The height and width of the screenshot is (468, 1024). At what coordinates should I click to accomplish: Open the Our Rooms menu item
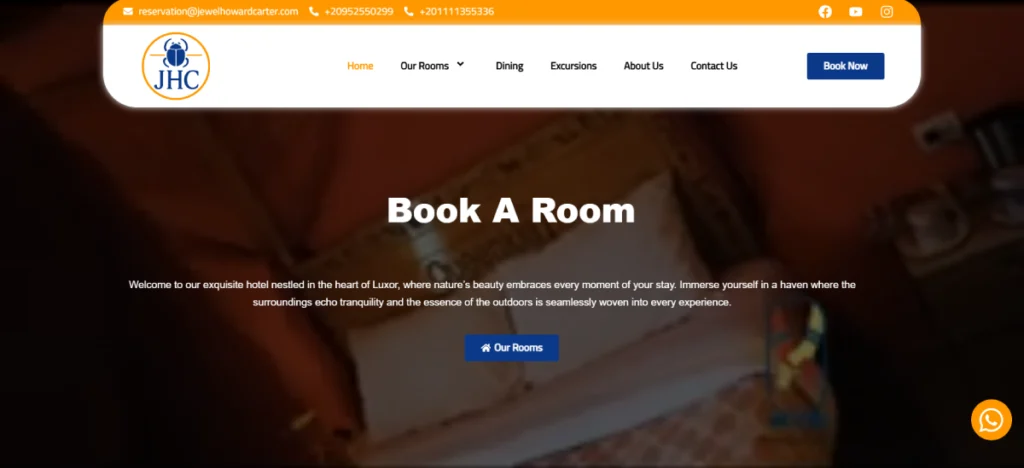[x=424, y=66]
